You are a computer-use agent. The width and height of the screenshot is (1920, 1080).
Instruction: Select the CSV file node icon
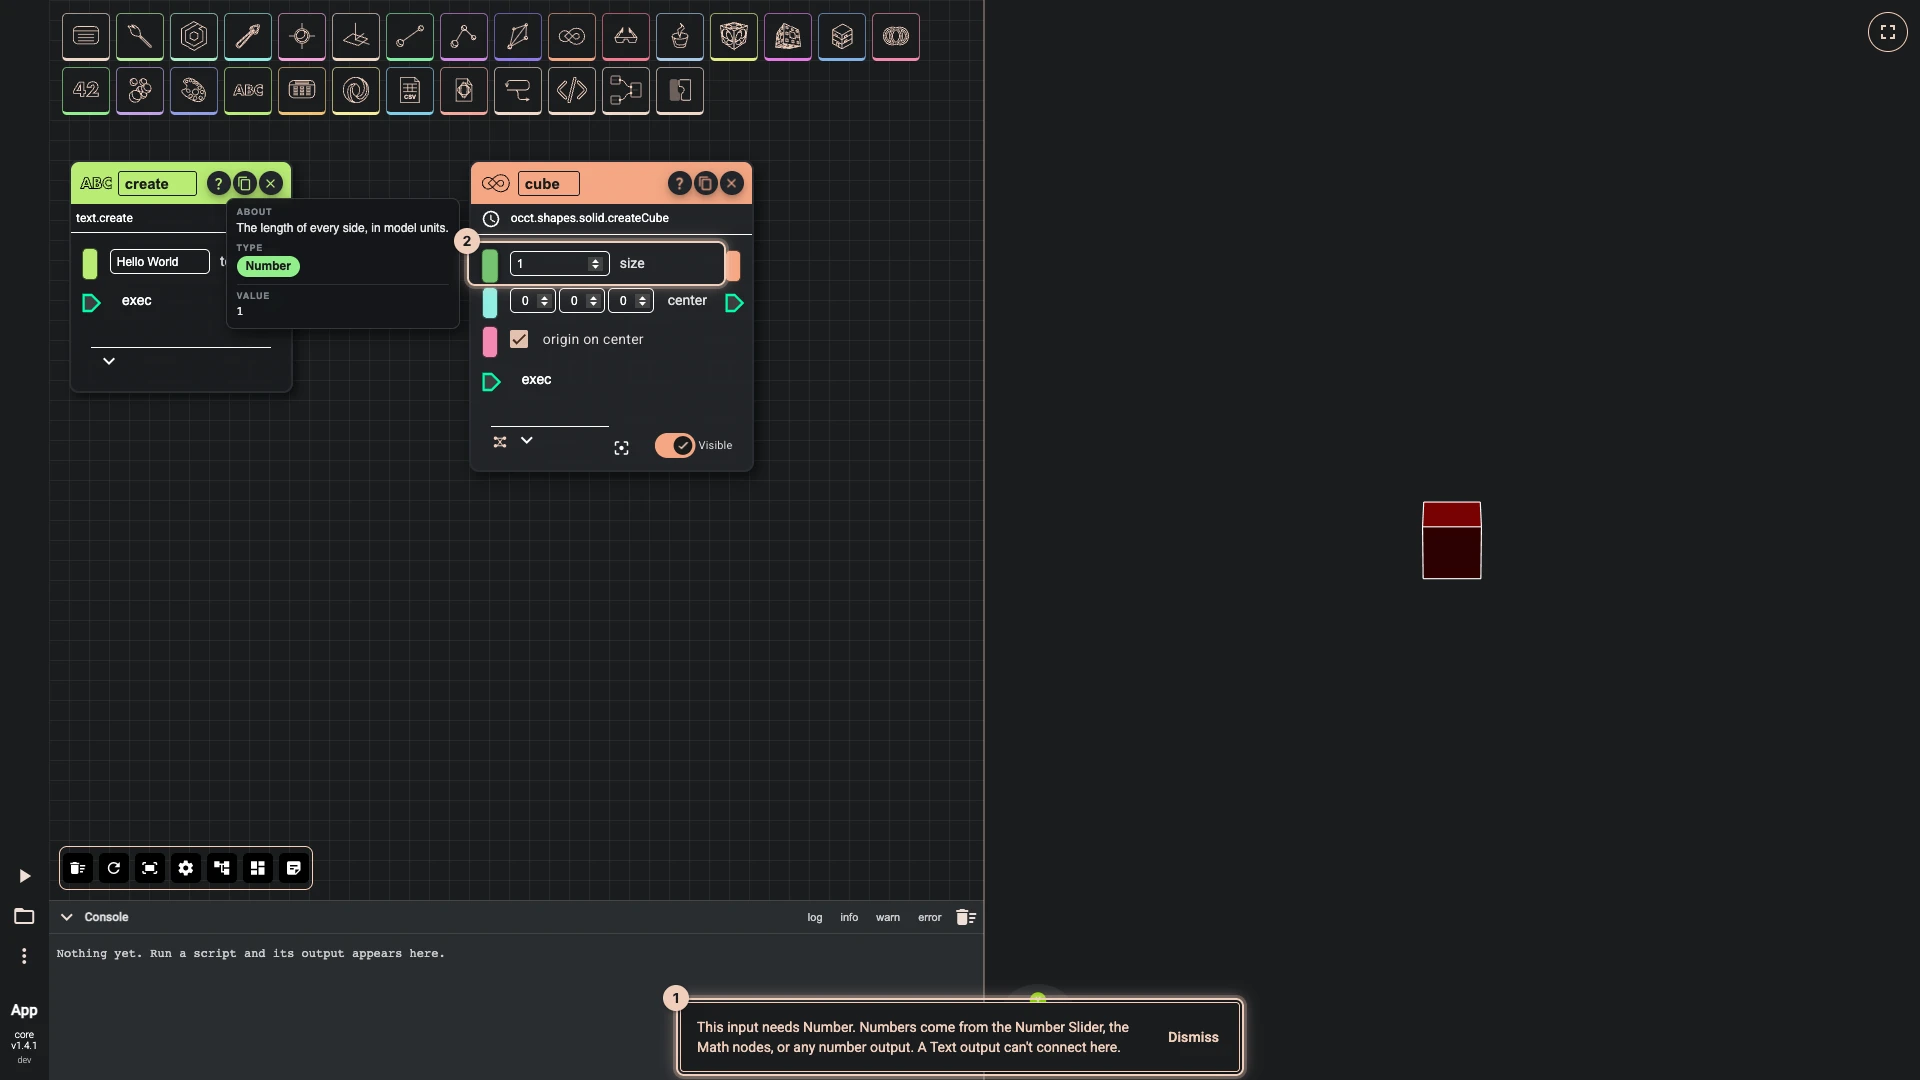click(410, 90)
